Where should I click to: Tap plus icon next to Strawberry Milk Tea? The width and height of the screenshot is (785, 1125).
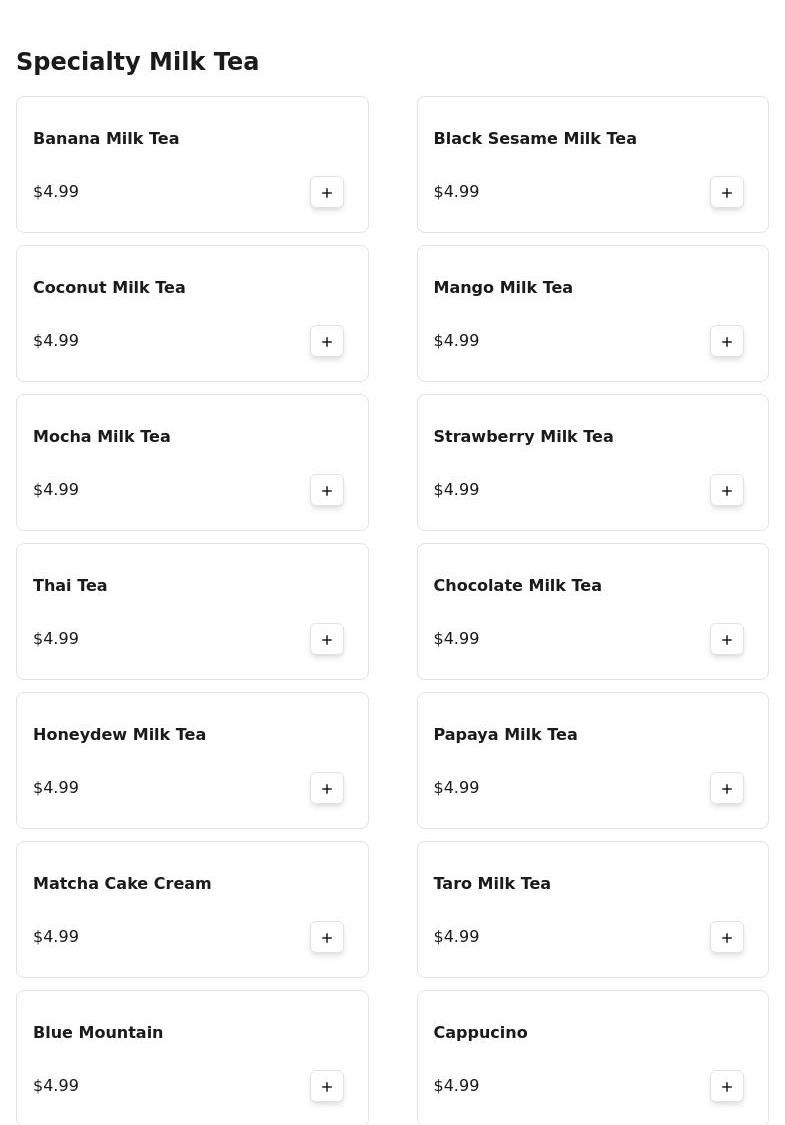point(727,490)
